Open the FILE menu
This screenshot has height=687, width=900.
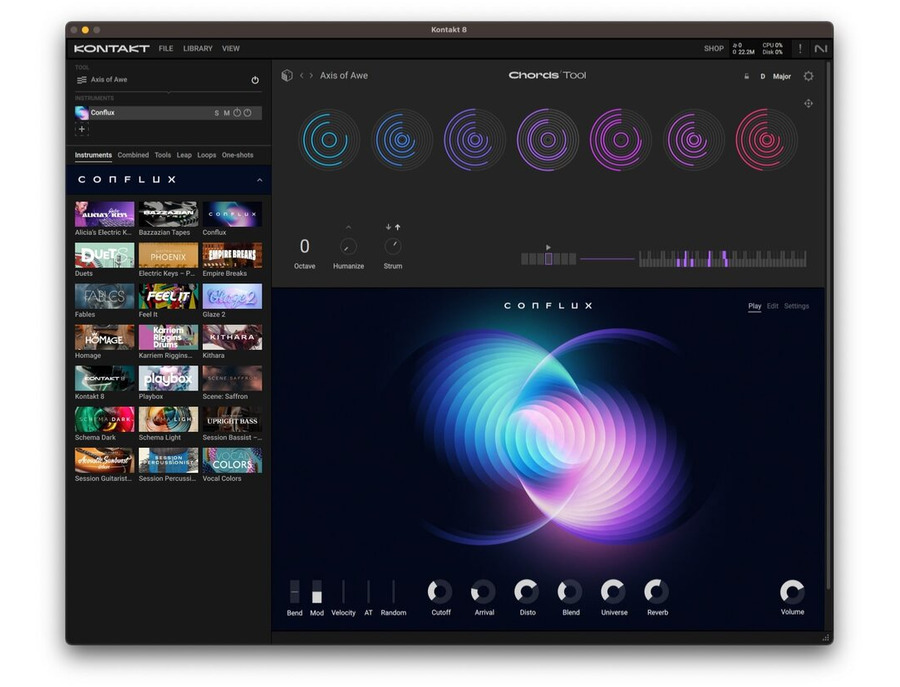(x=166, y=49)
